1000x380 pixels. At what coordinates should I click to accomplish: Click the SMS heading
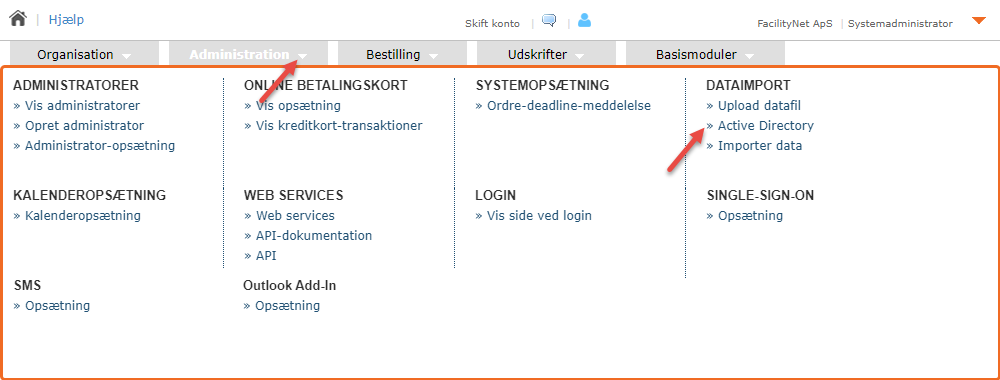pos(27,286)
